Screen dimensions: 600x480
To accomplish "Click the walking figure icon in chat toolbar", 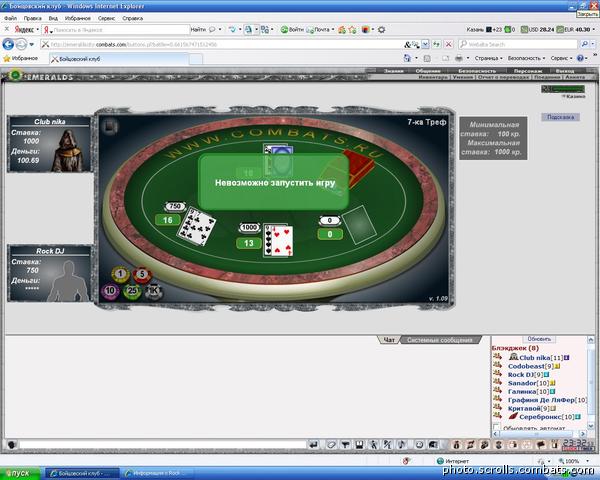I will pos(373,444).
